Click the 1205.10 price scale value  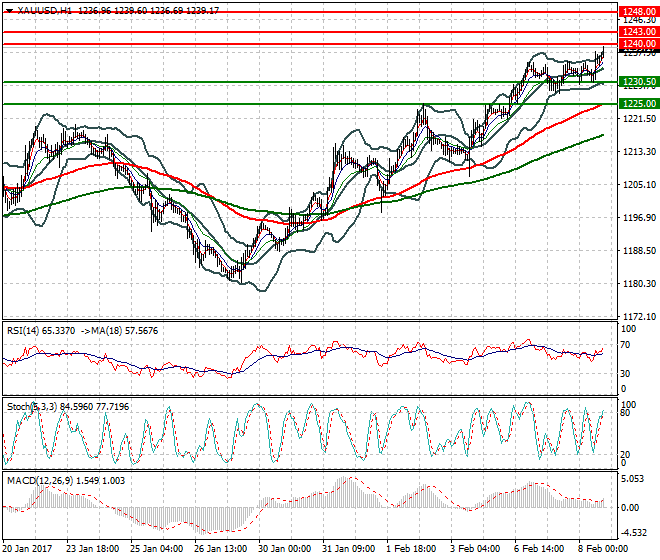(639, 184)
